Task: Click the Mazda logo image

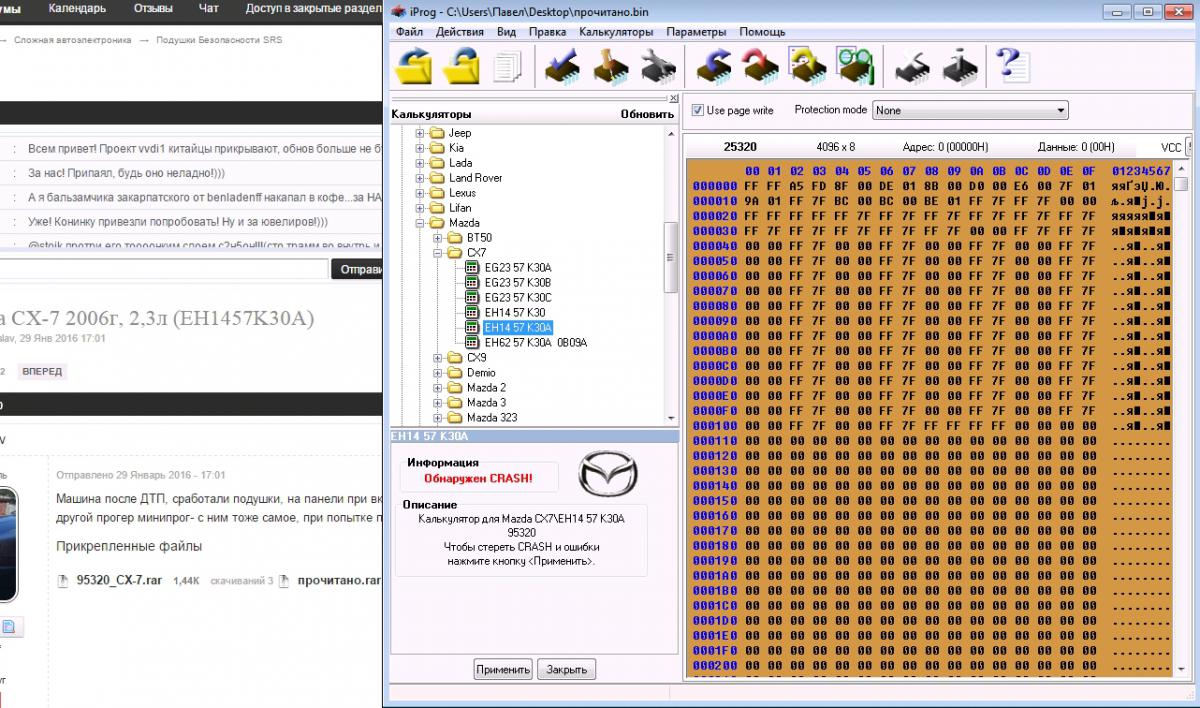Action: coord(607,473)
